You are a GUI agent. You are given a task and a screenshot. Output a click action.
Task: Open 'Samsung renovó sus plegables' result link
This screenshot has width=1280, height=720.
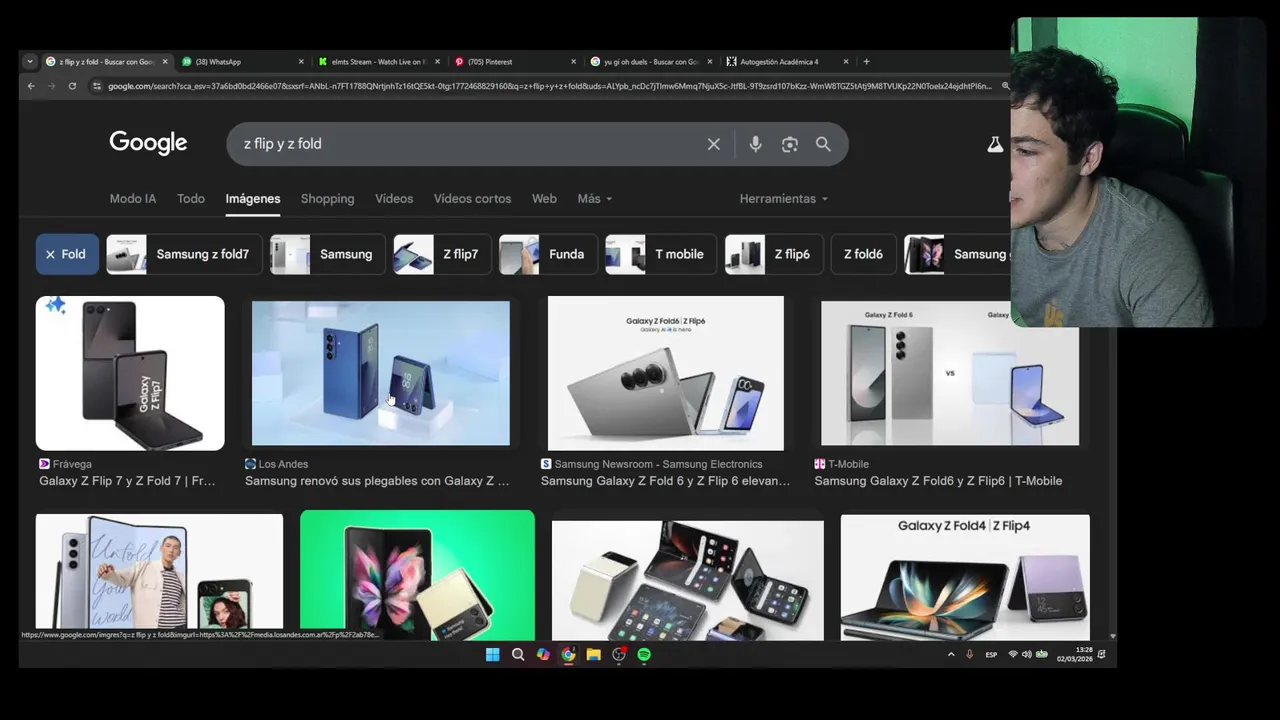click(377, 481)
